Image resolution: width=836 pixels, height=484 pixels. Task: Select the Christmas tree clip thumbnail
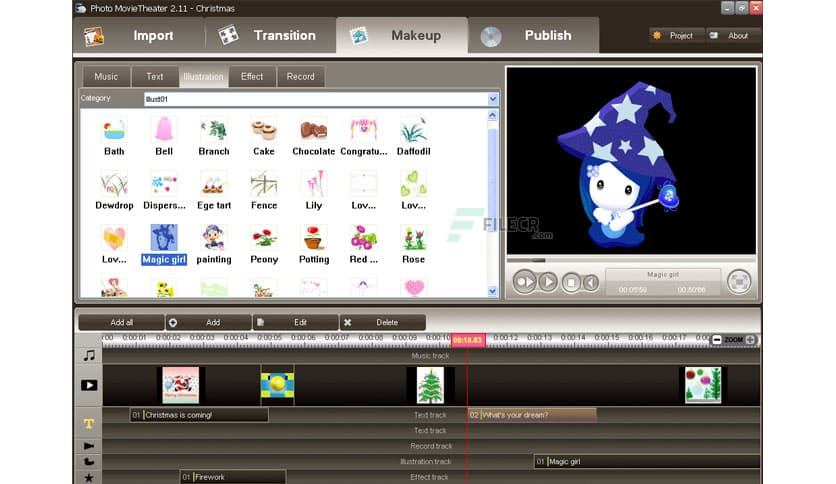[430, 385]
